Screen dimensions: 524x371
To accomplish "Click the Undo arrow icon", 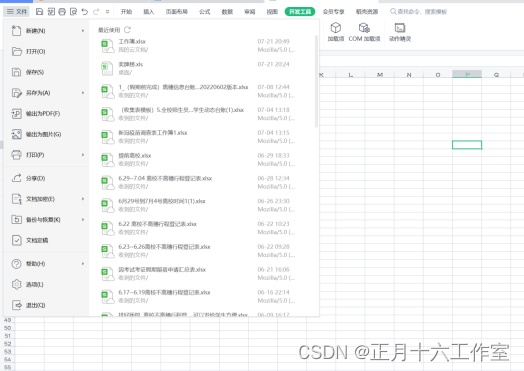I will point(85,12).
